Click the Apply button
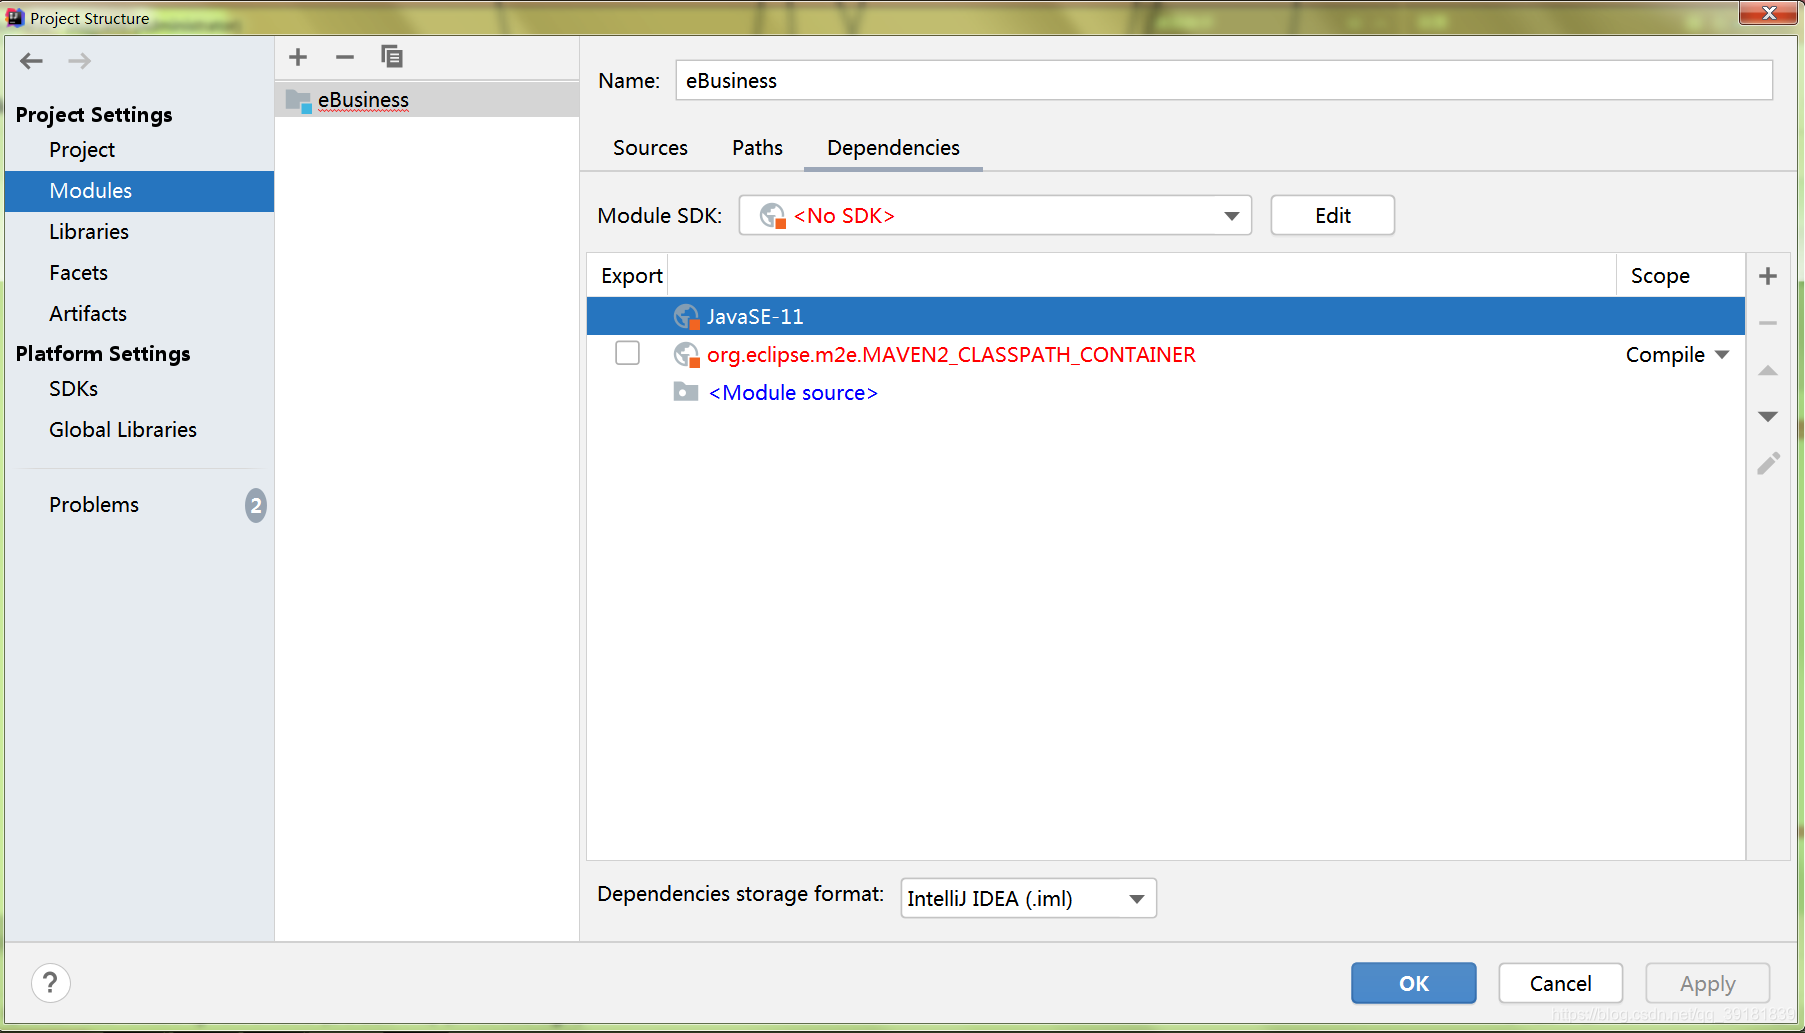This screenshot has height=1033, width=1805. click(1707, 983)
